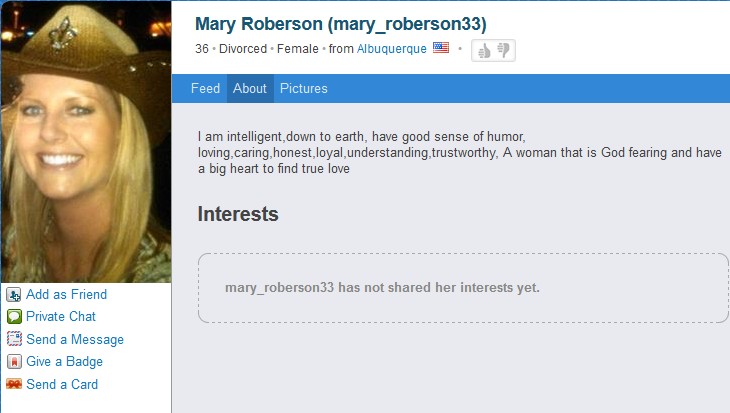The image size is (730, 413).
Task: Click the profile photo thumbnail
Action: [86, 142]
